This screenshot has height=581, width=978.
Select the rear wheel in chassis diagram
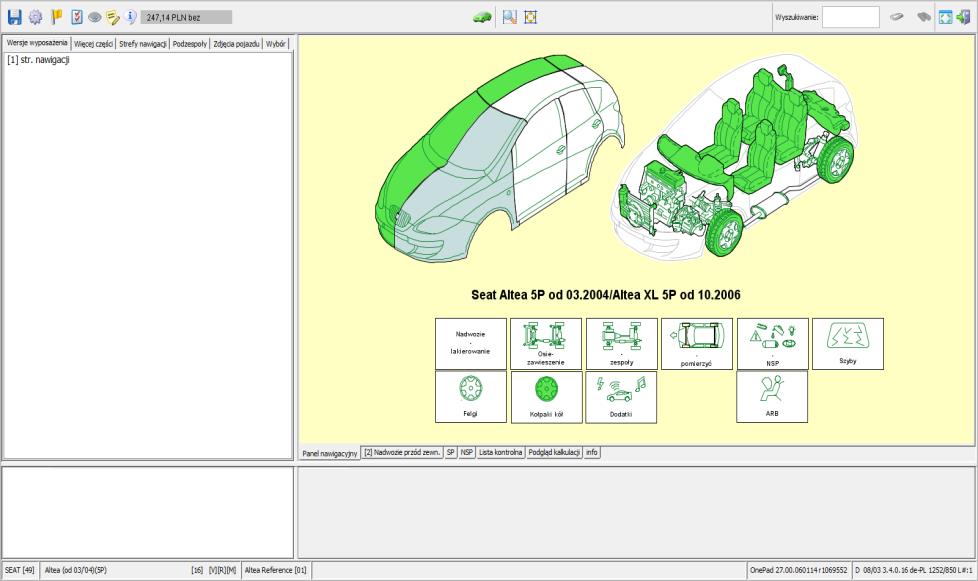pyautogui.click(x=837, y=159)
